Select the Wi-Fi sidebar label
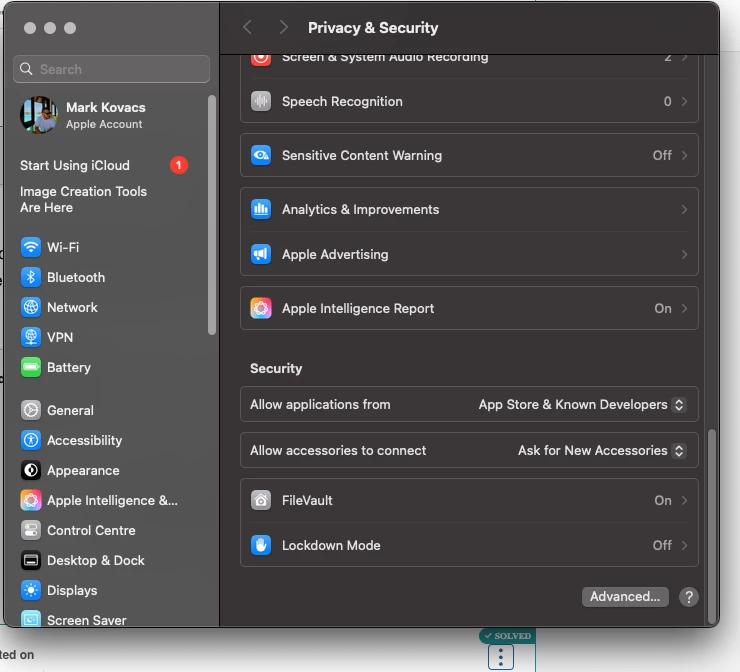Screen dimensions: 740x672 (x=63, y=247)
